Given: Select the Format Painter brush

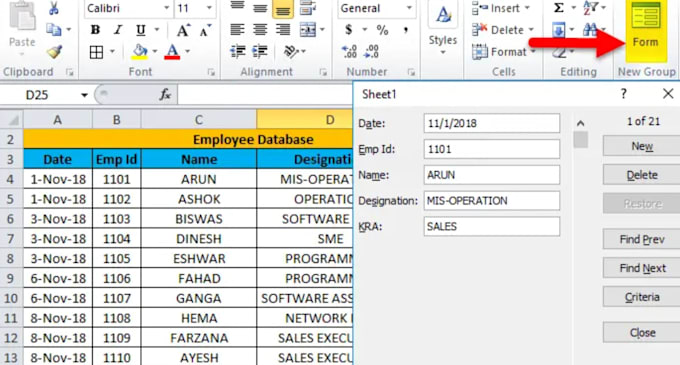Looking at the screenshot, I should (x=54, y=52).
